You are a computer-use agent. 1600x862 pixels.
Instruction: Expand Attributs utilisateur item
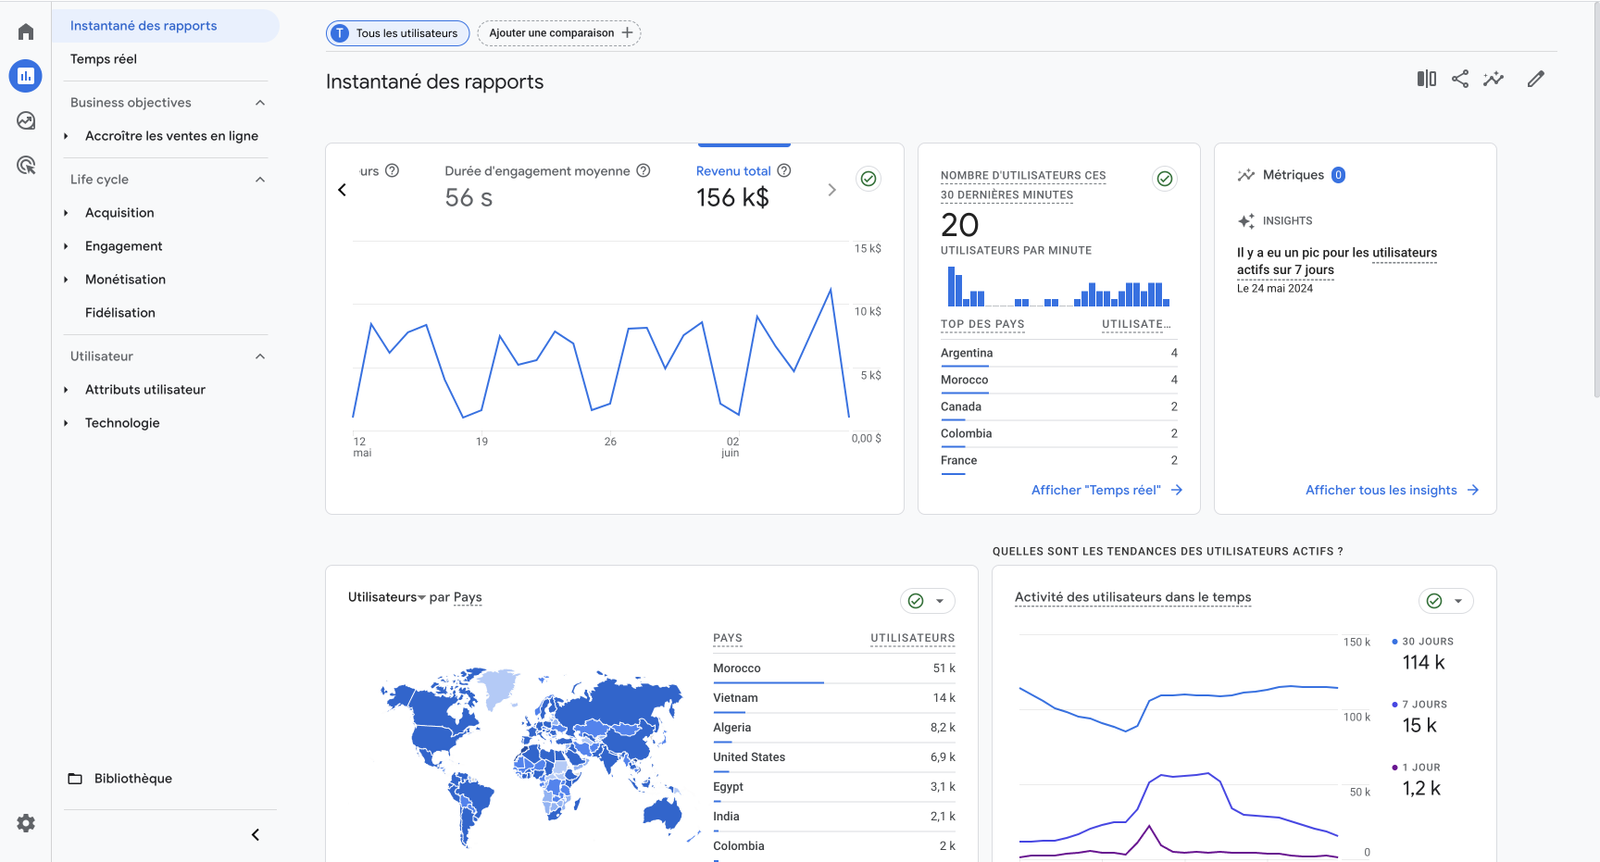coord(66,390)
